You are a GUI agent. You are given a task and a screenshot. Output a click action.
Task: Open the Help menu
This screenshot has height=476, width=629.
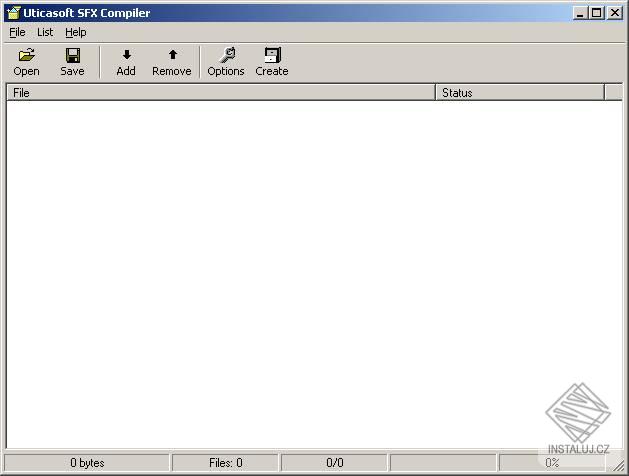coord(76,32)
